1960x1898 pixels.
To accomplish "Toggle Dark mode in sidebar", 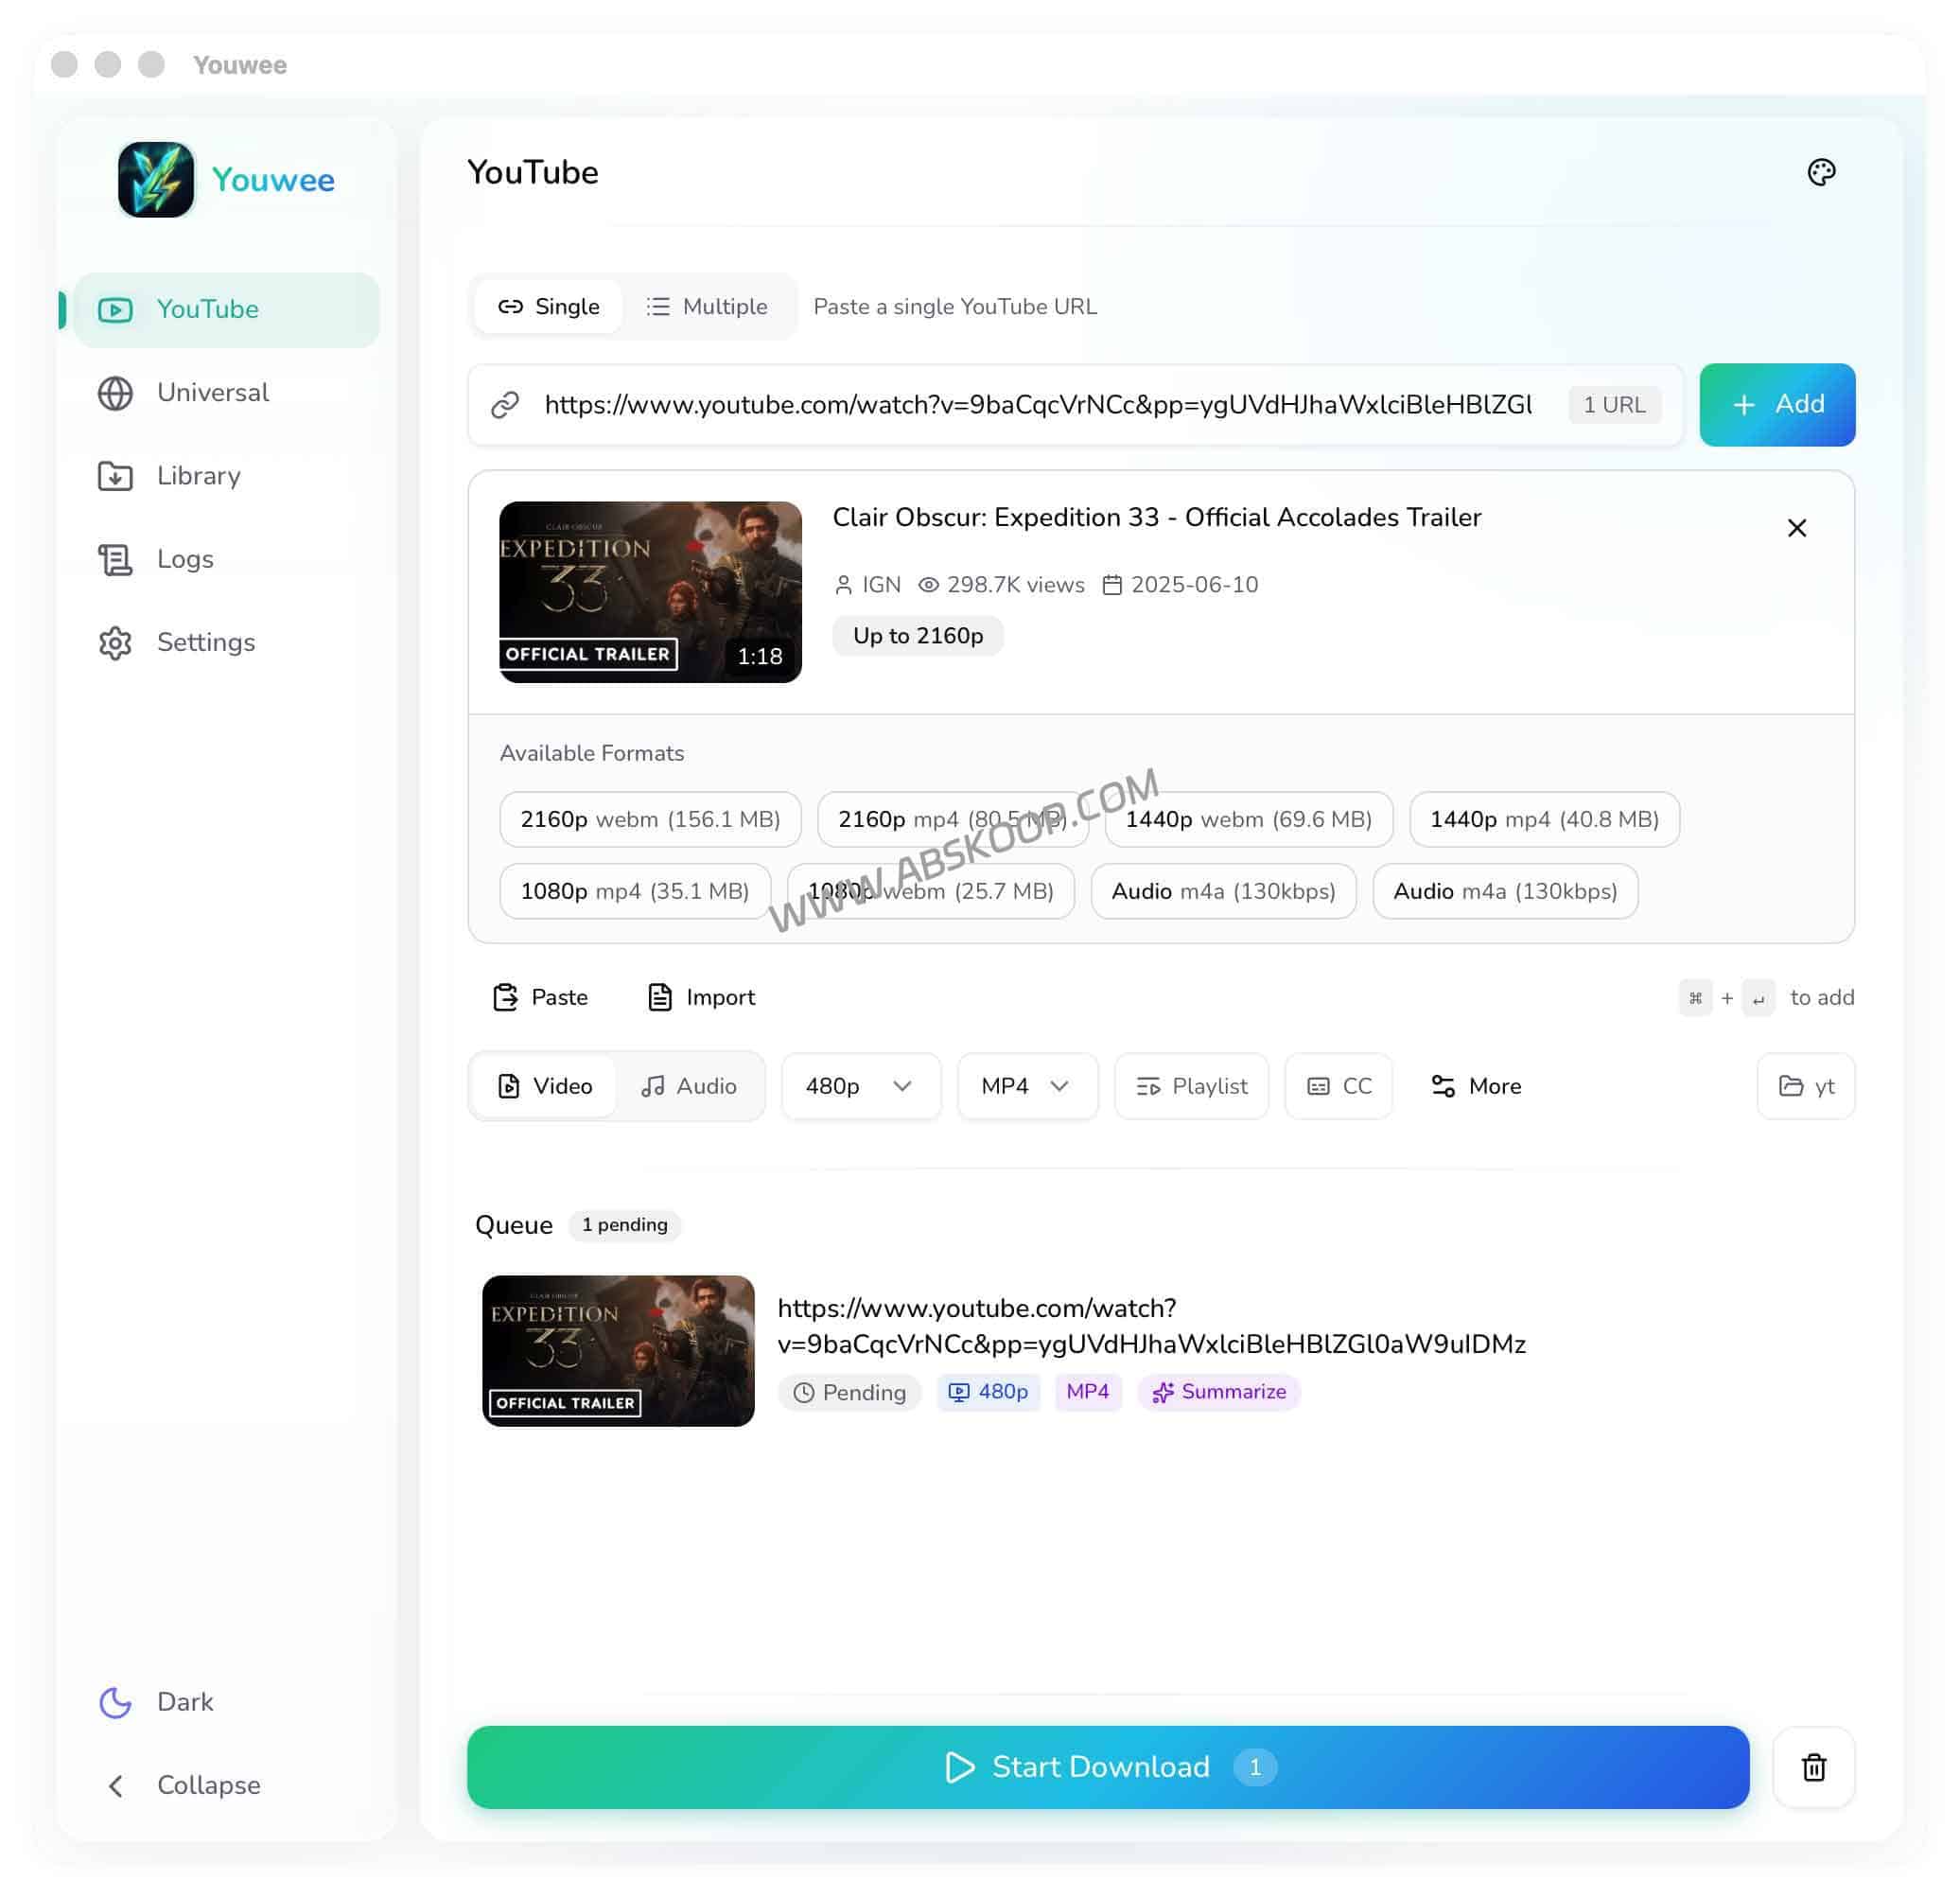I will coord(185,1701).
